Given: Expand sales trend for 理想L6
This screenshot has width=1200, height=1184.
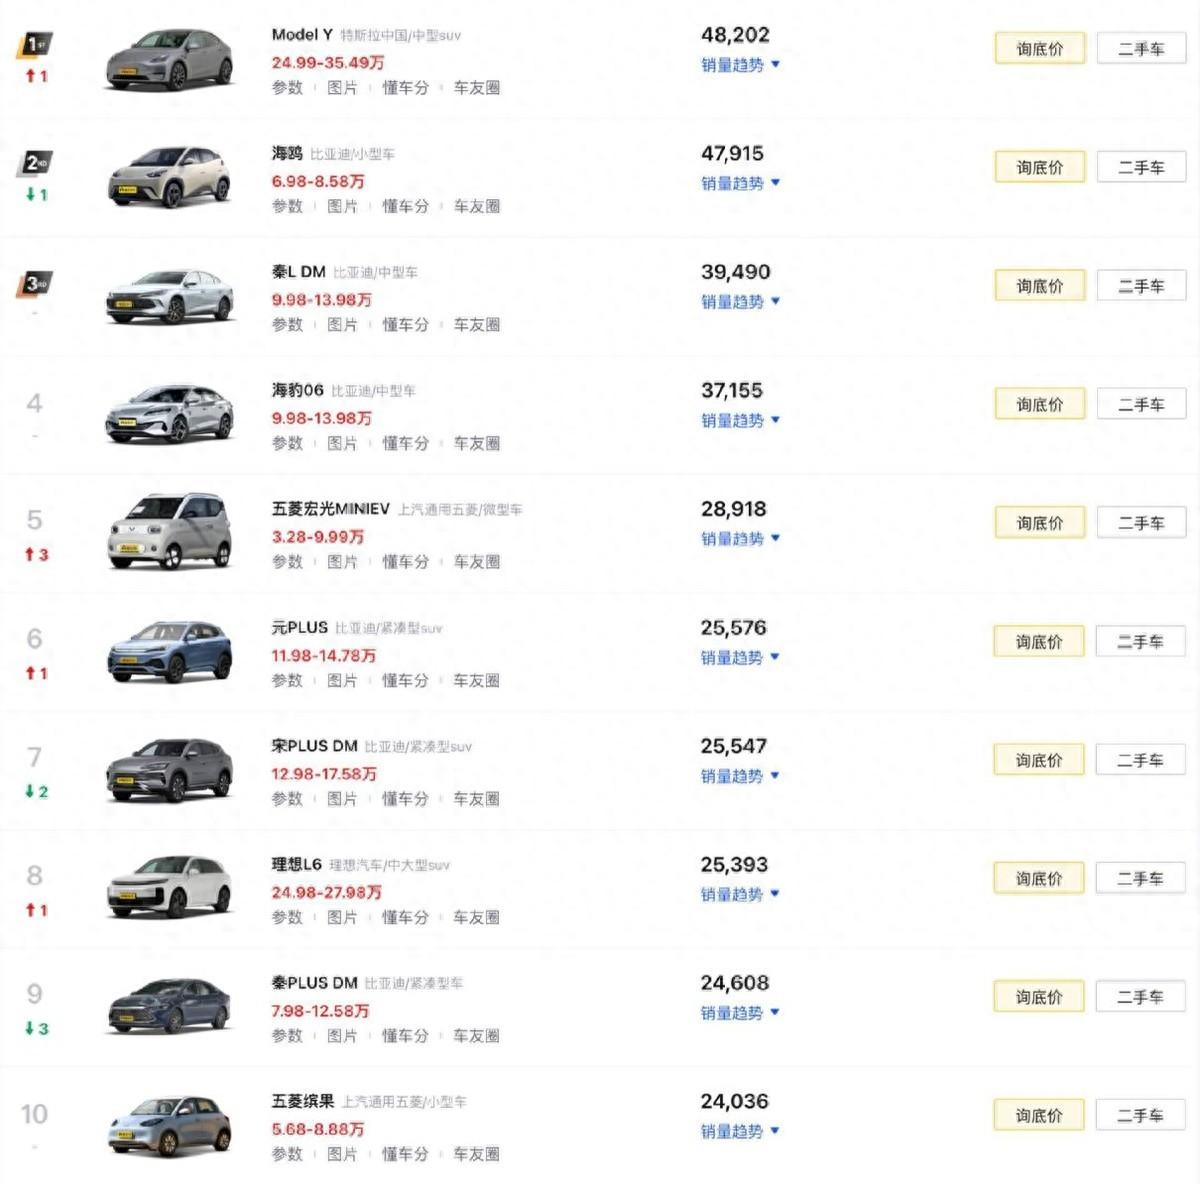Looking at the screenshot, I should point(740,894).
